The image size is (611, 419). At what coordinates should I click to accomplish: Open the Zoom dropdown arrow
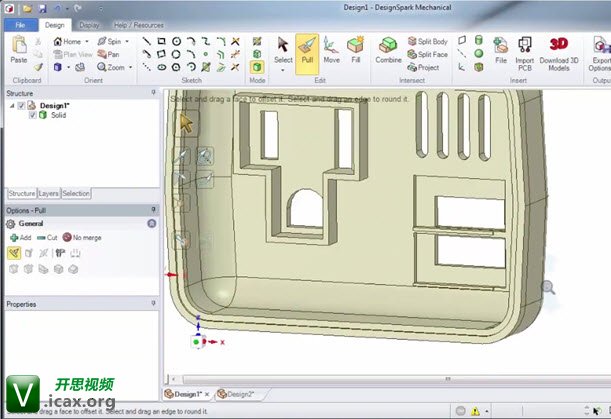131,67
